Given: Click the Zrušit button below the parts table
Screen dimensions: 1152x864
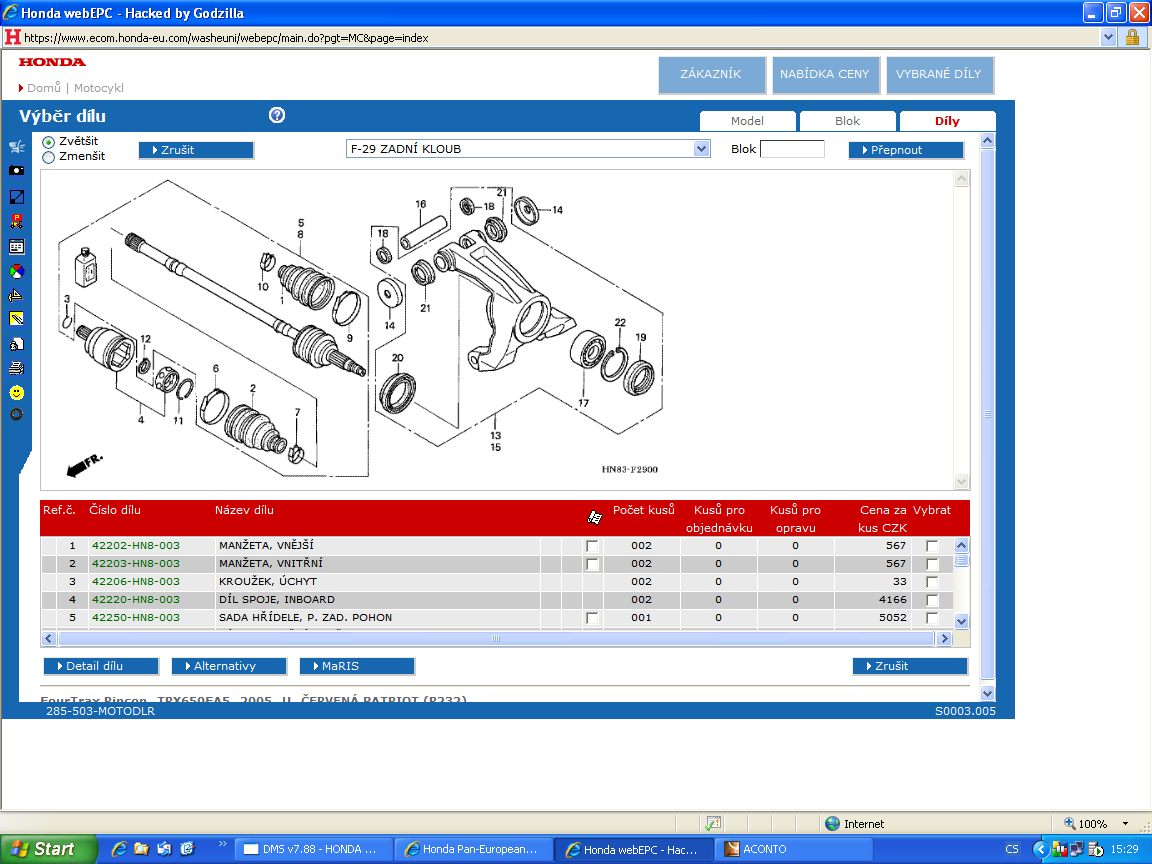Looking at the screenshot, I should coord(910,666).
